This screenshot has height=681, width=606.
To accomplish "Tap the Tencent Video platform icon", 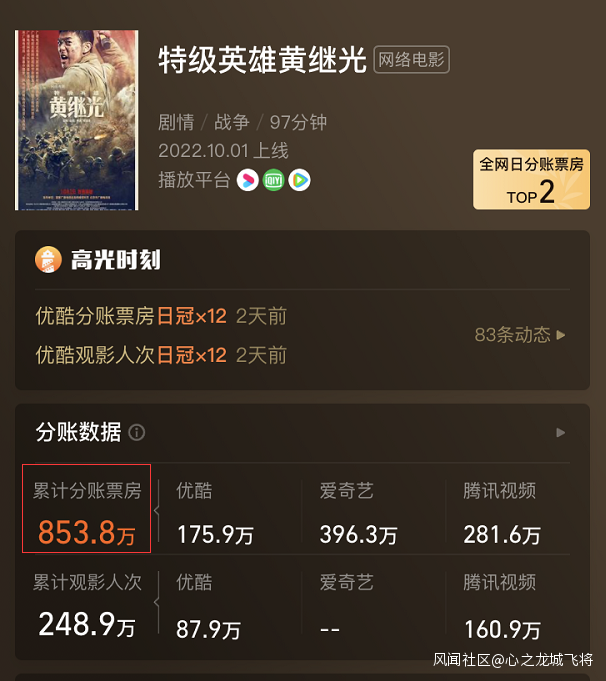I will 300,180.
